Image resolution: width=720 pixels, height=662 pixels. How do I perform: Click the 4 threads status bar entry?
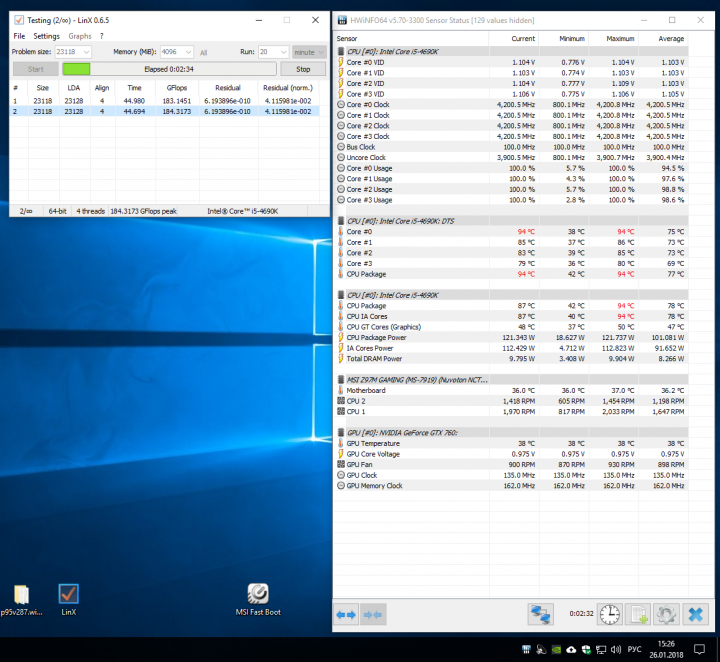click(90, 211)
